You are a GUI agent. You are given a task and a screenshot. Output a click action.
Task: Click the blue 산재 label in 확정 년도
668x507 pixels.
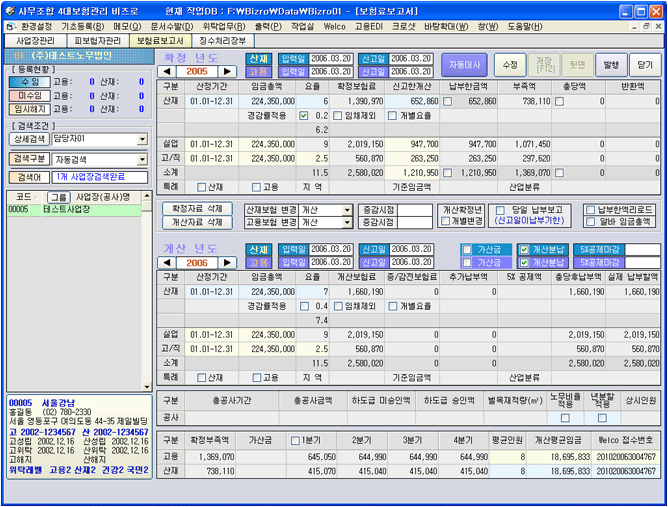pos(259,59)
